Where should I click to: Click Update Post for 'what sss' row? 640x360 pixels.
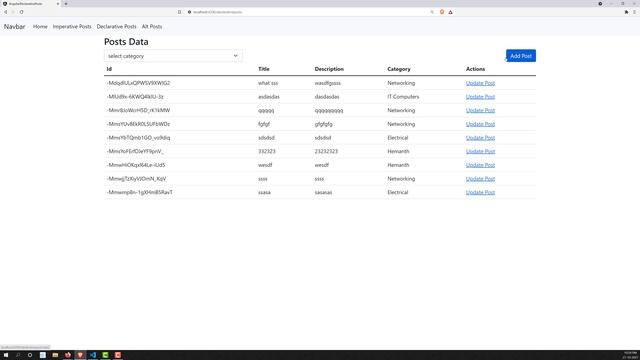coord(480,83)
